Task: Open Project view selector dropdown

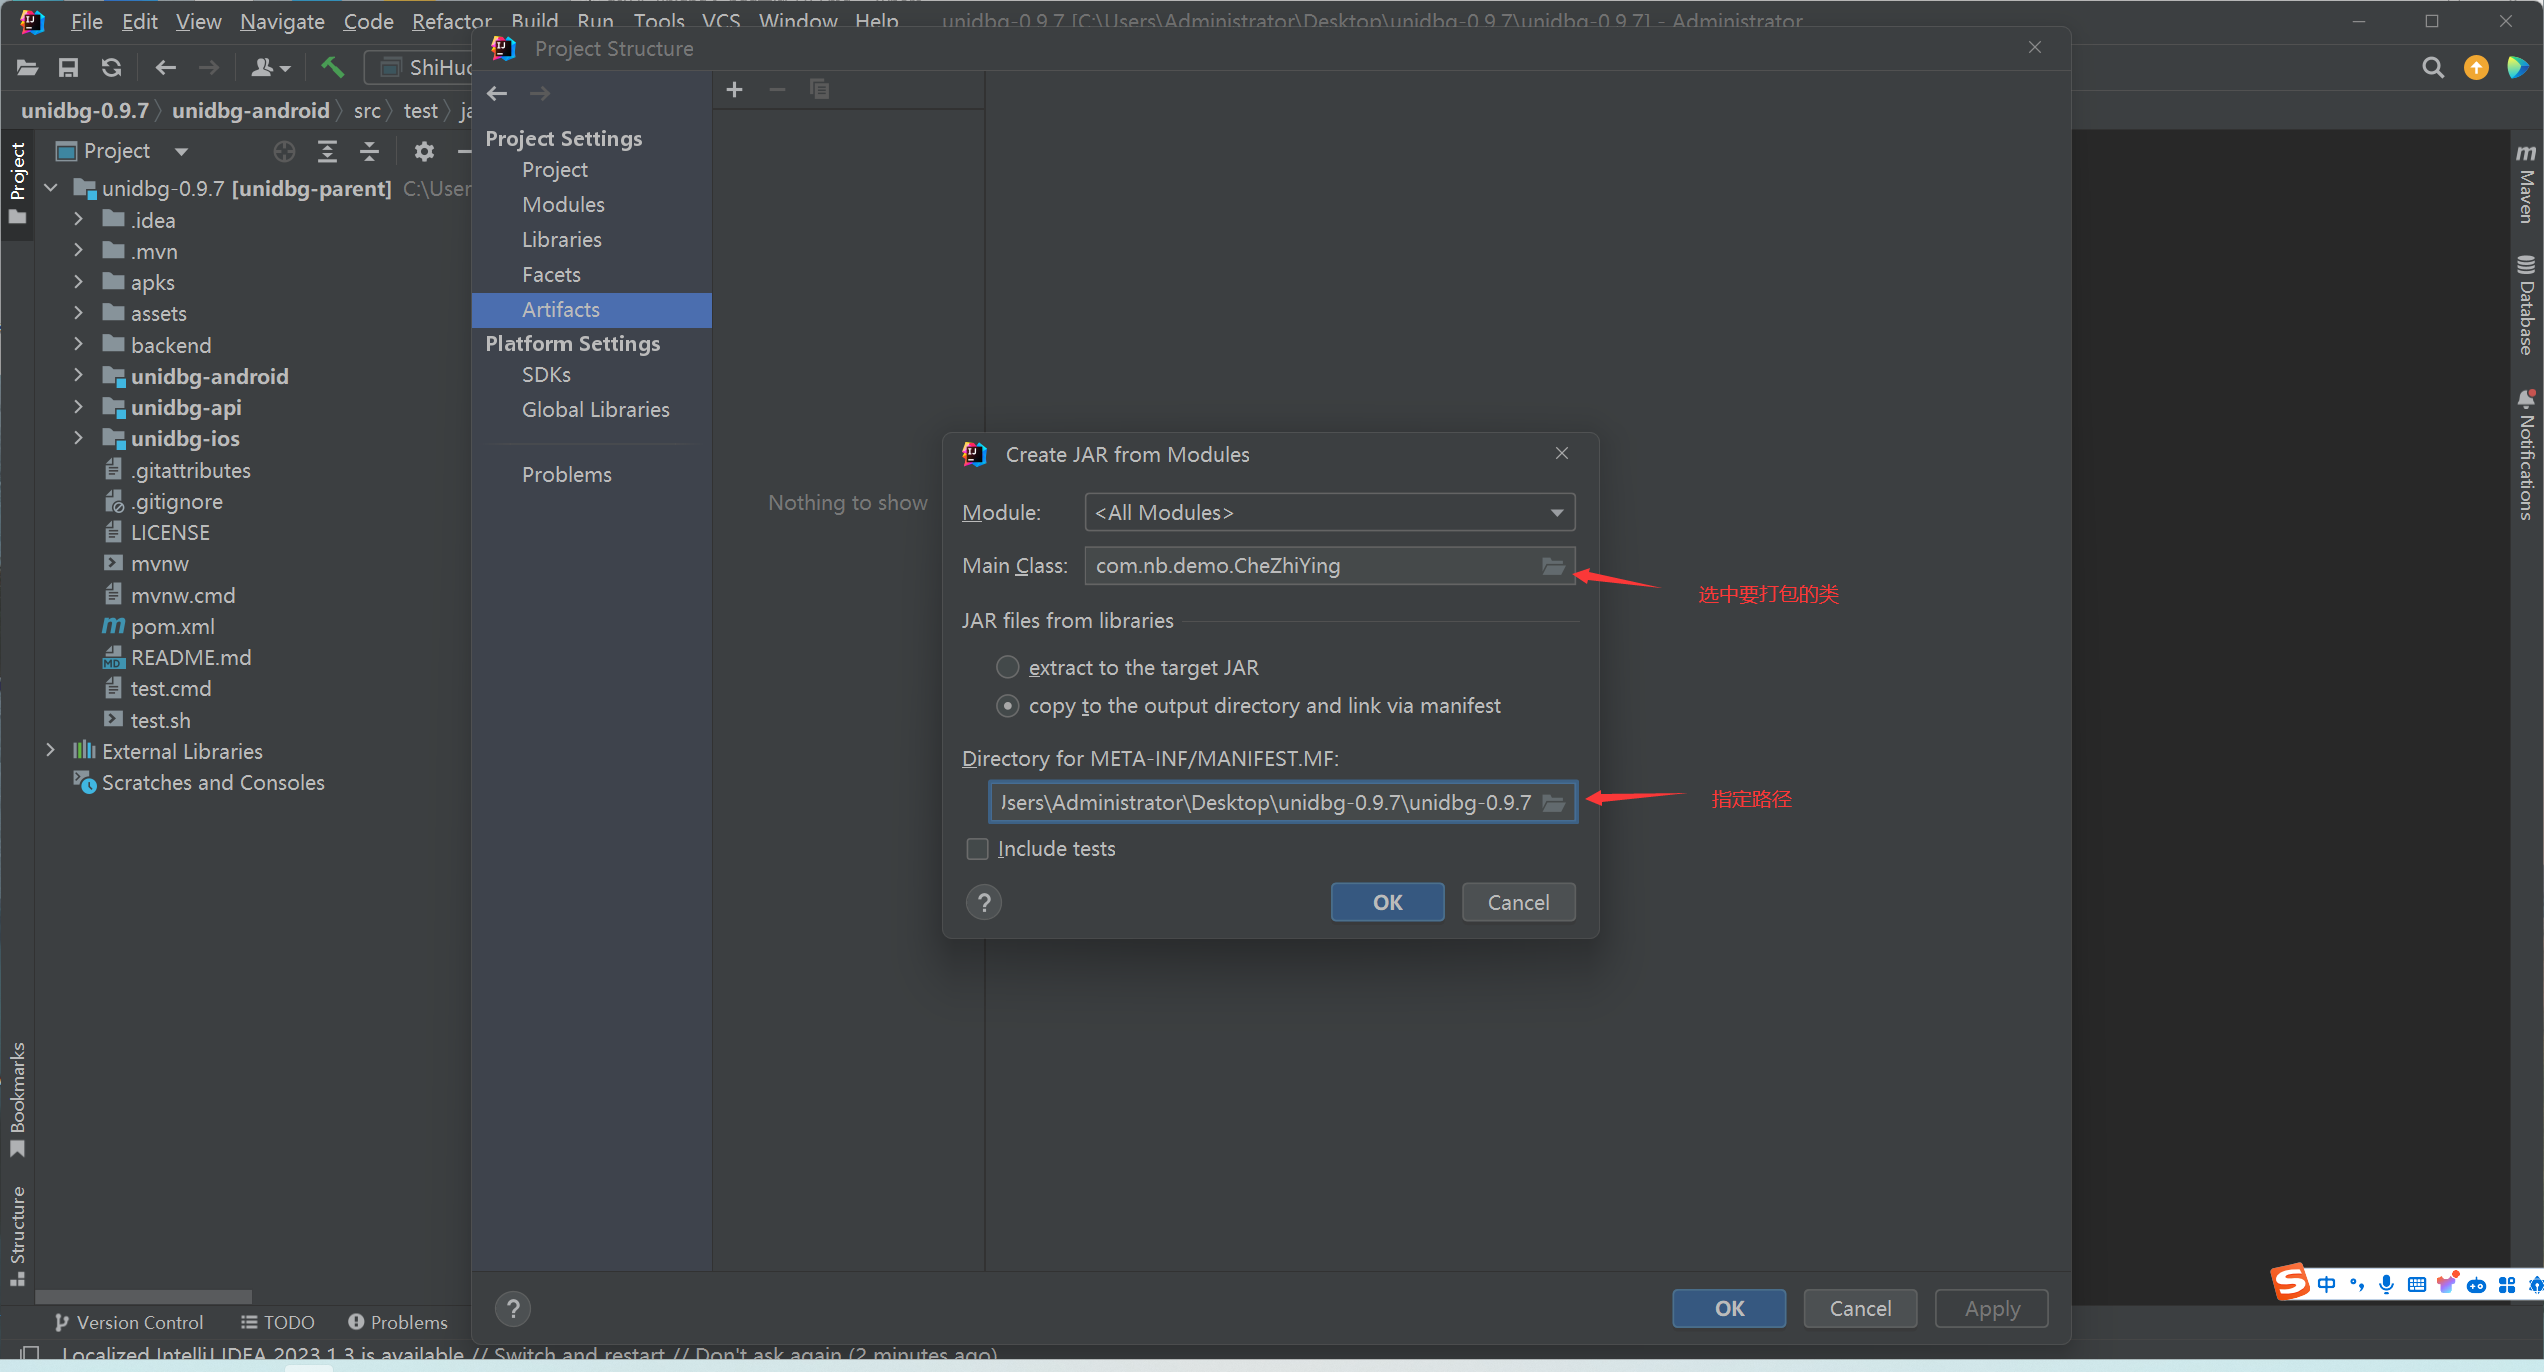Action: [x=181, y=151]
